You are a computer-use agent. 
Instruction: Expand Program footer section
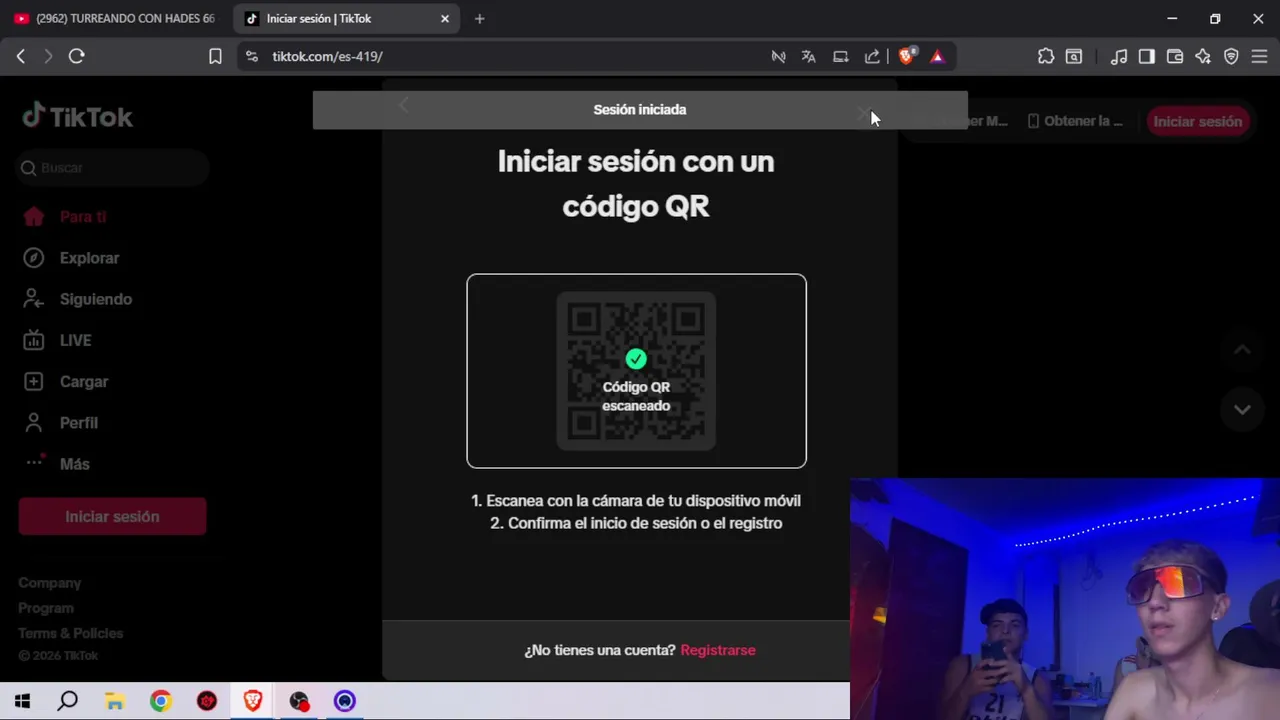click(x=46, y=608)
